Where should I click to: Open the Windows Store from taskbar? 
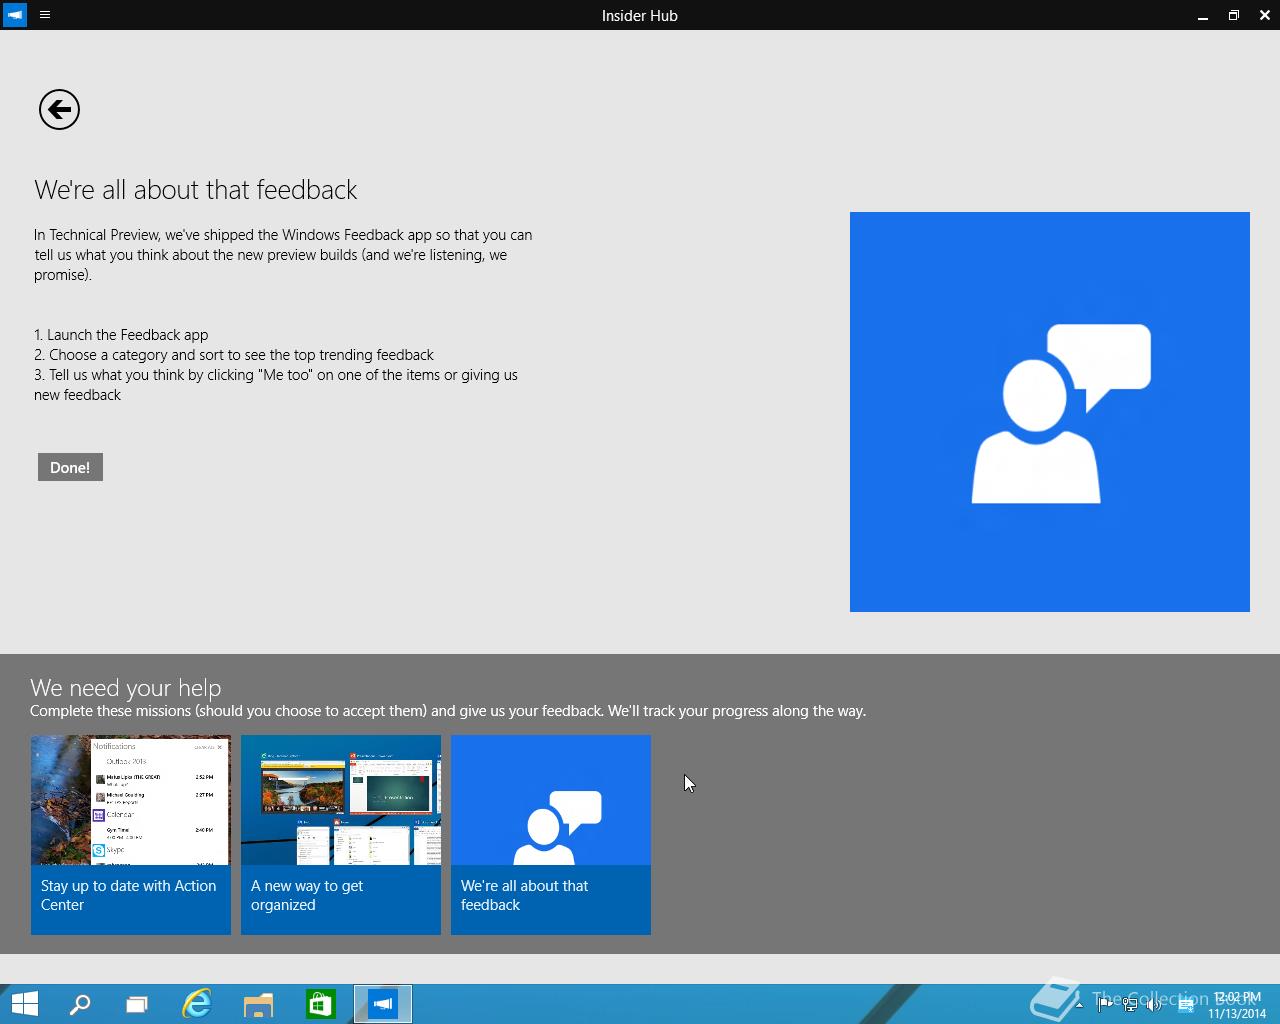pos(320,1004)
